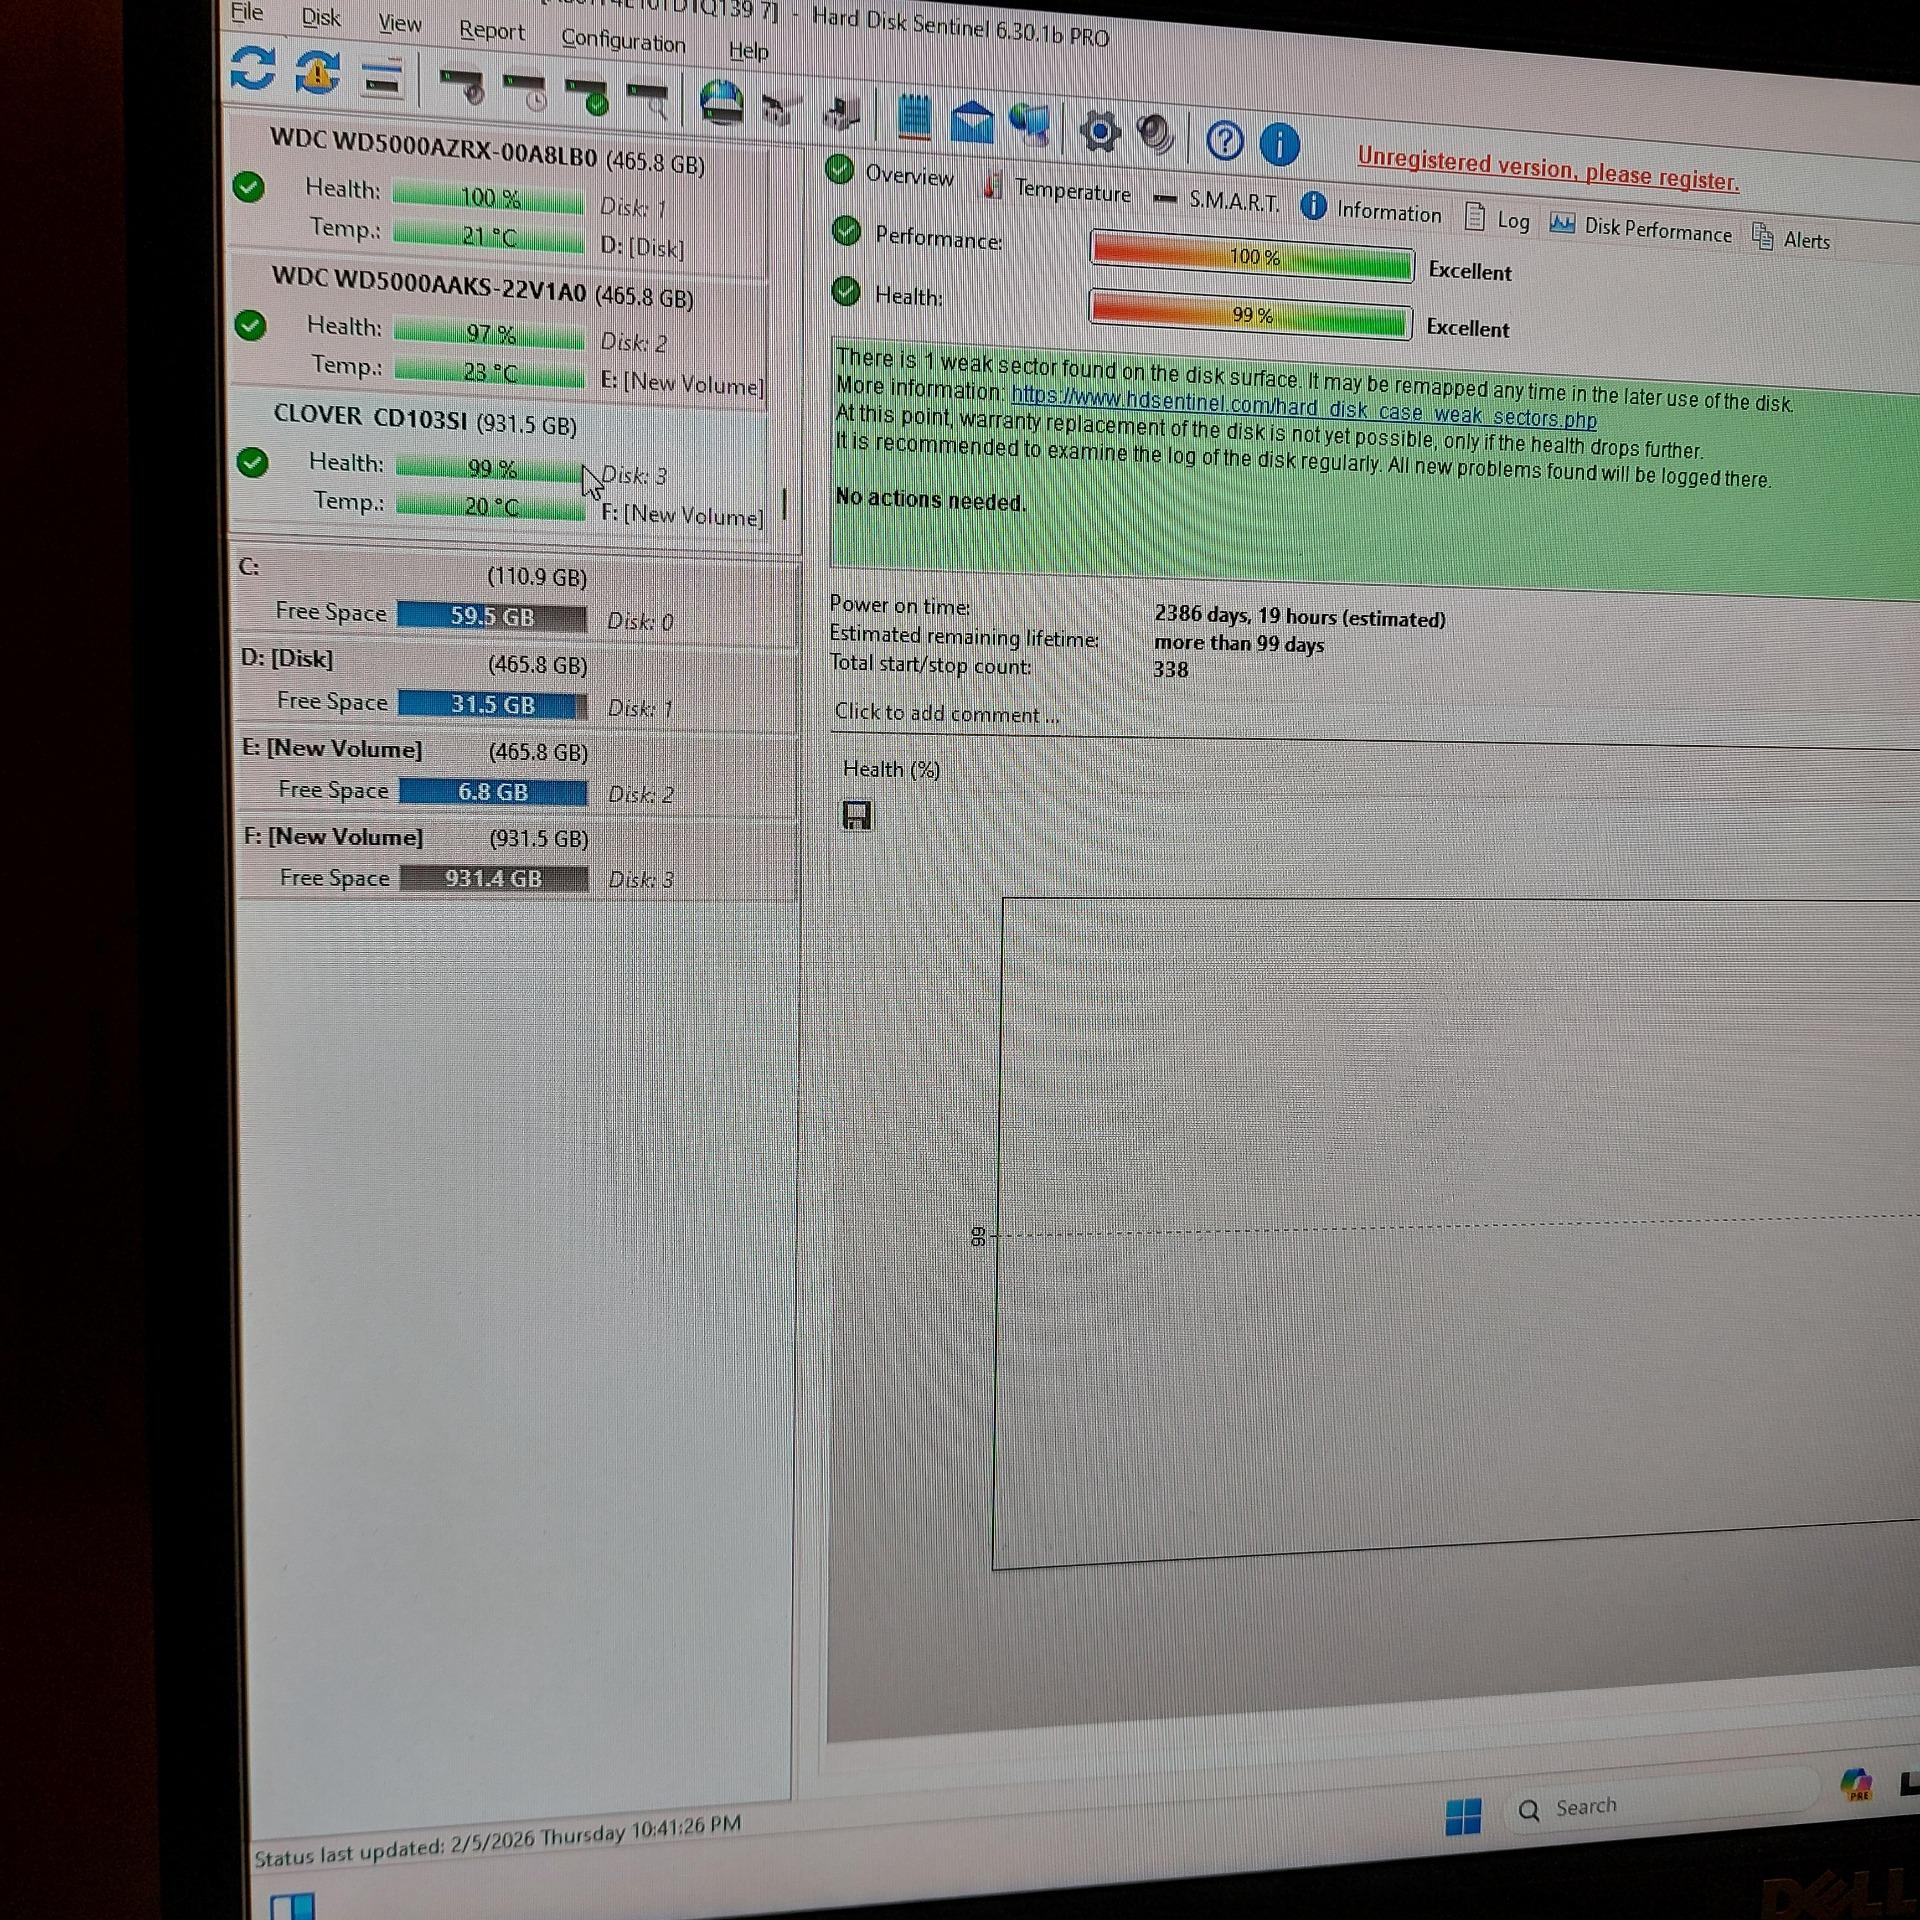Open the gear Preferences toolbar icon
The height and width of the screenshot is (1920, 1920).
point(1098,132)
